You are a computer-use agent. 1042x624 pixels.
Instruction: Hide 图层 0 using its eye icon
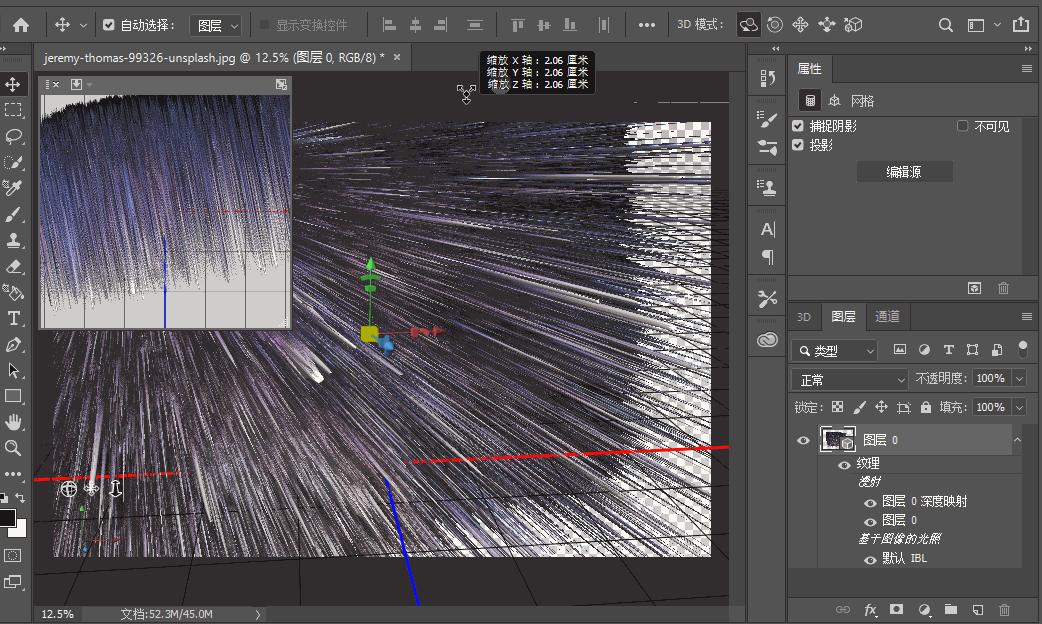click(803, 440)
